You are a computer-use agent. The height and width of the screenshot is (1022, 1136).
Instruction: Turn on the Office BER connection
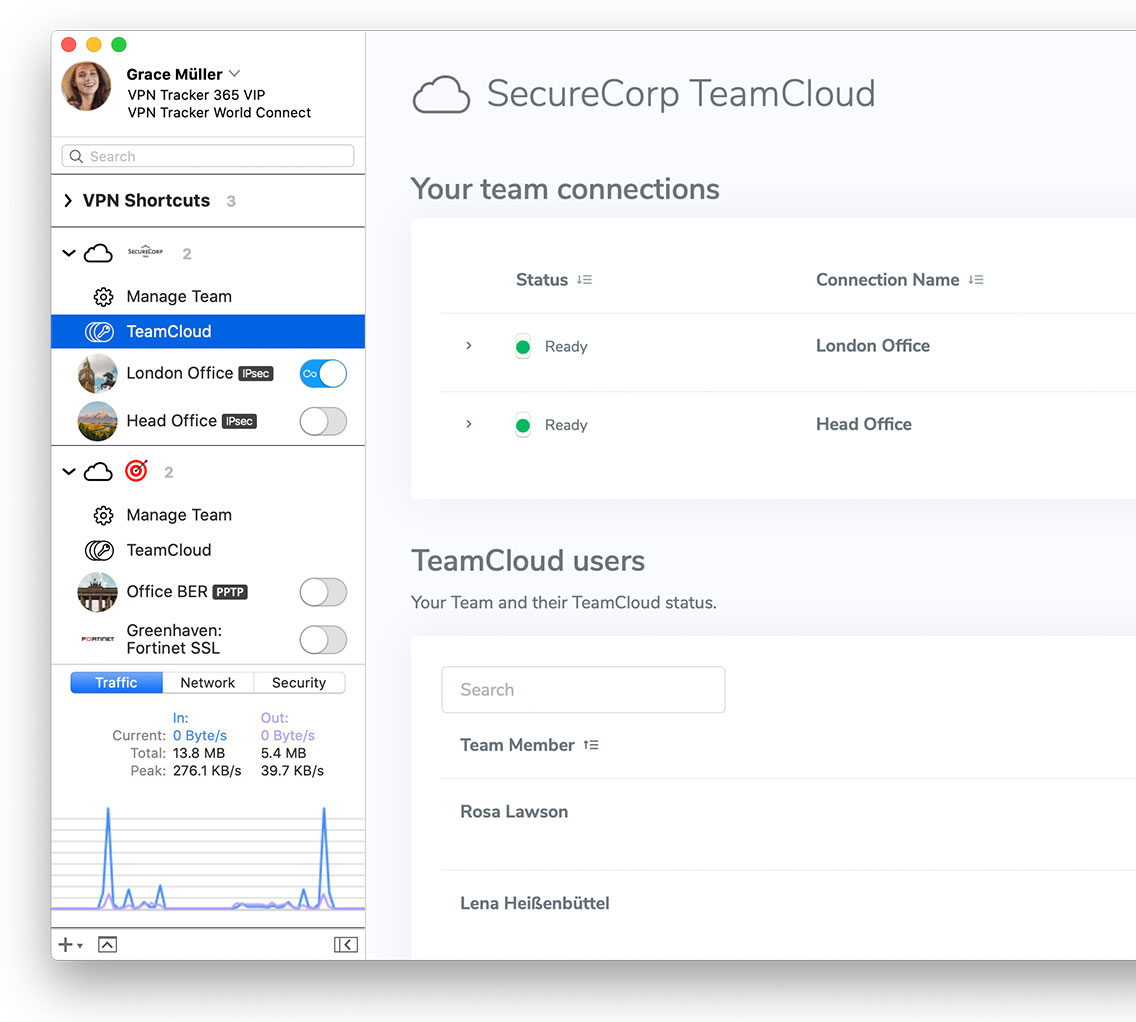coord(323,592)
